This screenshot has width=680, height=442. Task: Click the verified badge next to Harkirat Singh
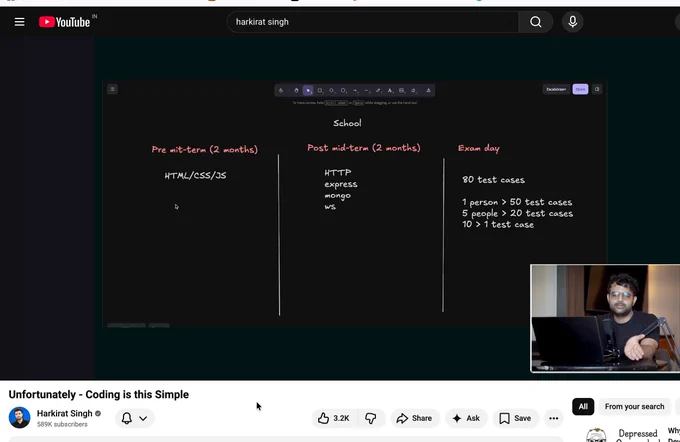pos(98,413)
